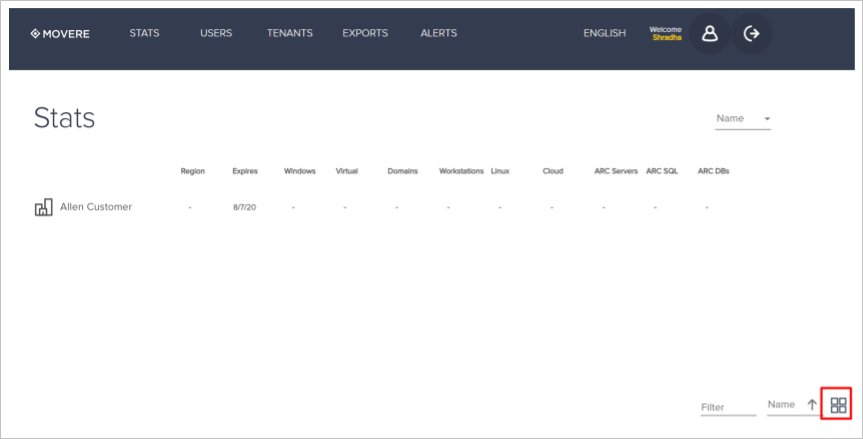Open the Name dropdown near Stats heading

[x=743, y=119]
